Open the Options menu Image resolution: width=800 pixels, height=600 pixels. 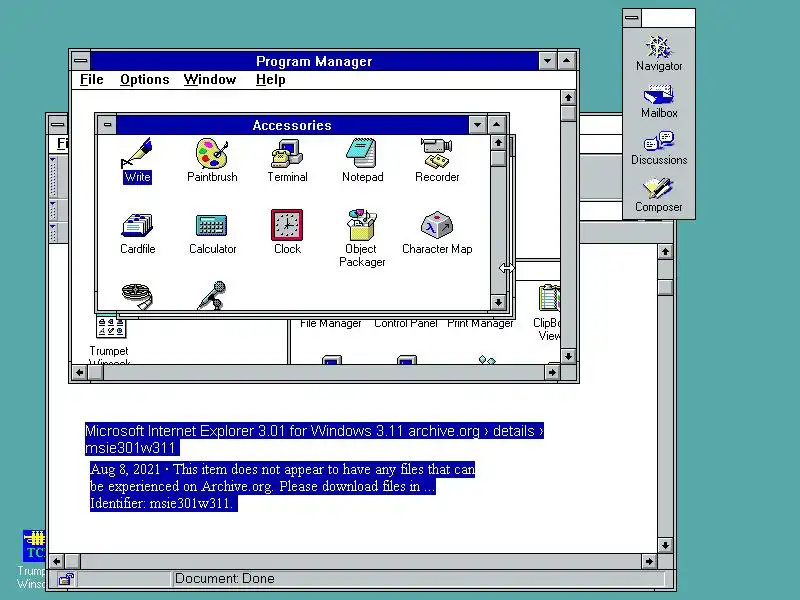[144, 80]
